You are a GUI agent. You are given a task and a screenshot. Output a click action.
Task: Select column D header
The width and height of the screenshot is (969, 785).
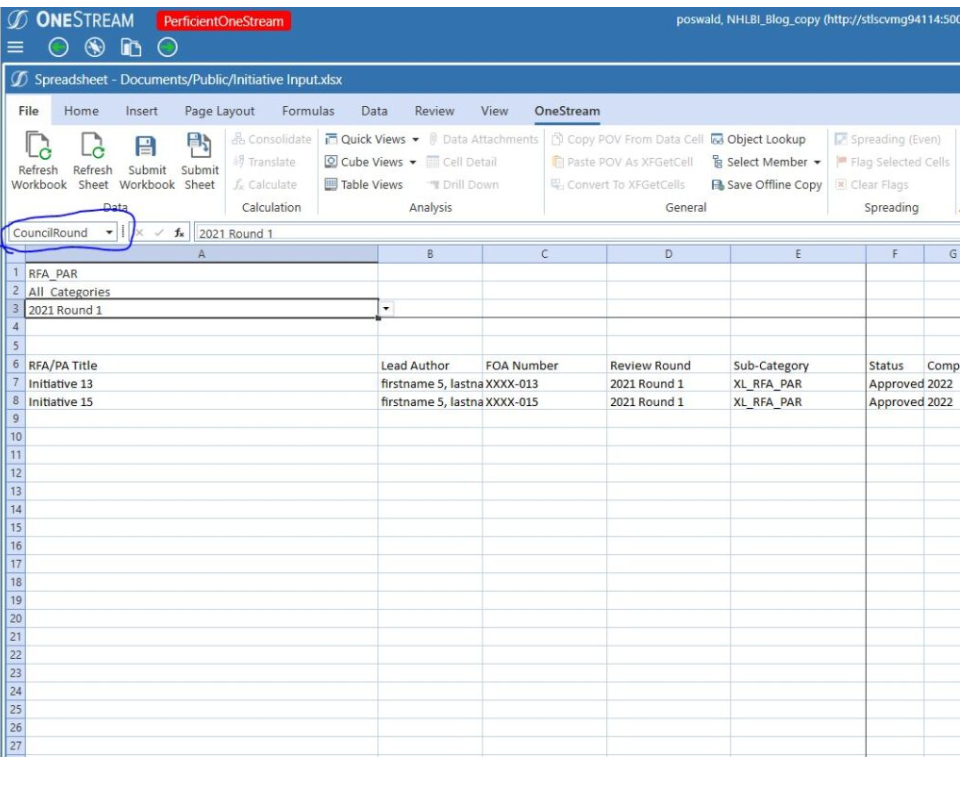pyautogui.click(x=668, y=254)
